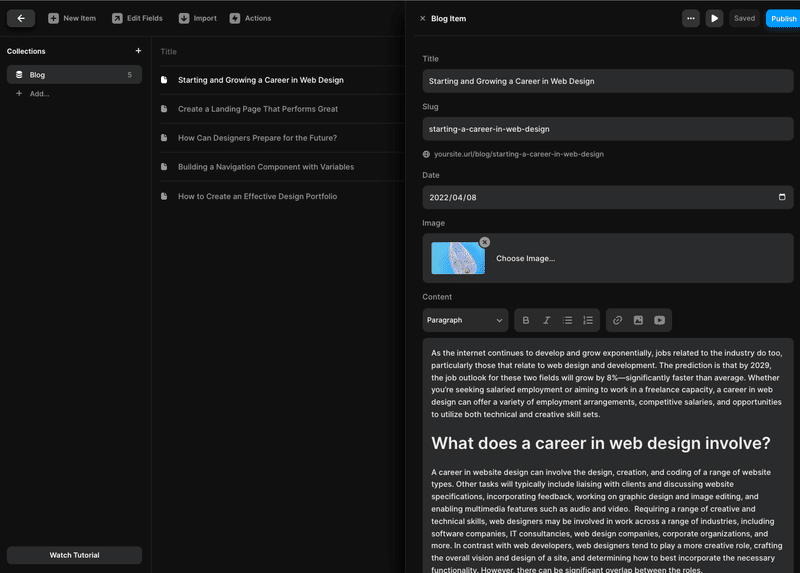Open the calendar date picker icon

pyautogui.click(x=782, y=197)
